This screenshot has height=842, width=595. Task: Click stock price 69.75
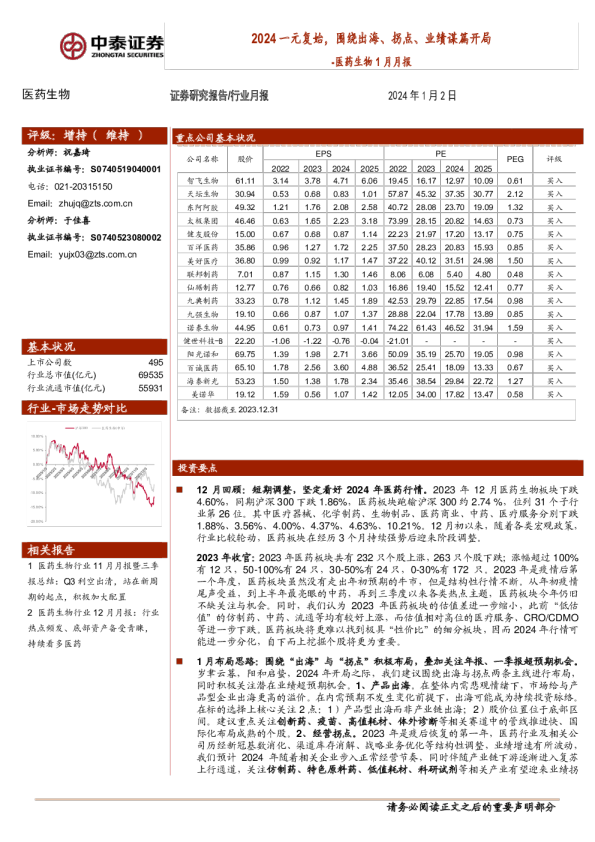245,354
